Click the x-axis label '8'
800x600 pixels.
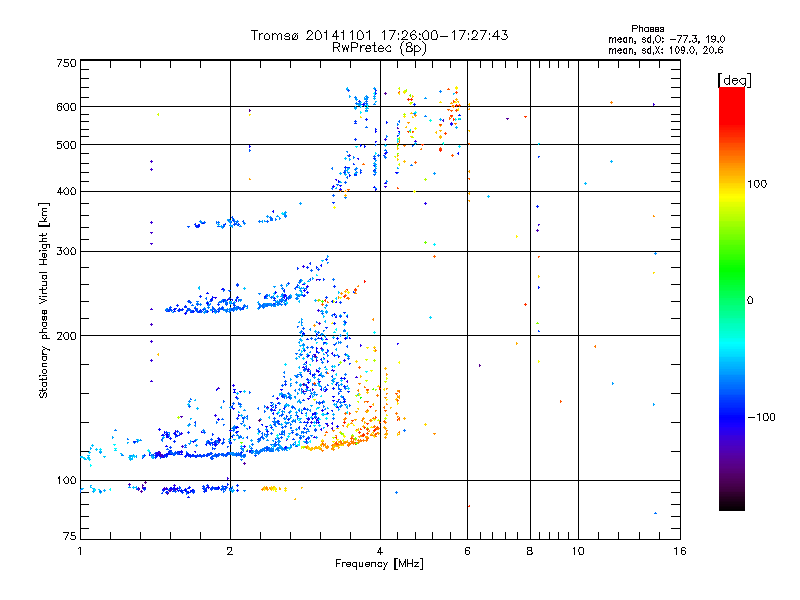pyautogui.click(x=530, y=551)
